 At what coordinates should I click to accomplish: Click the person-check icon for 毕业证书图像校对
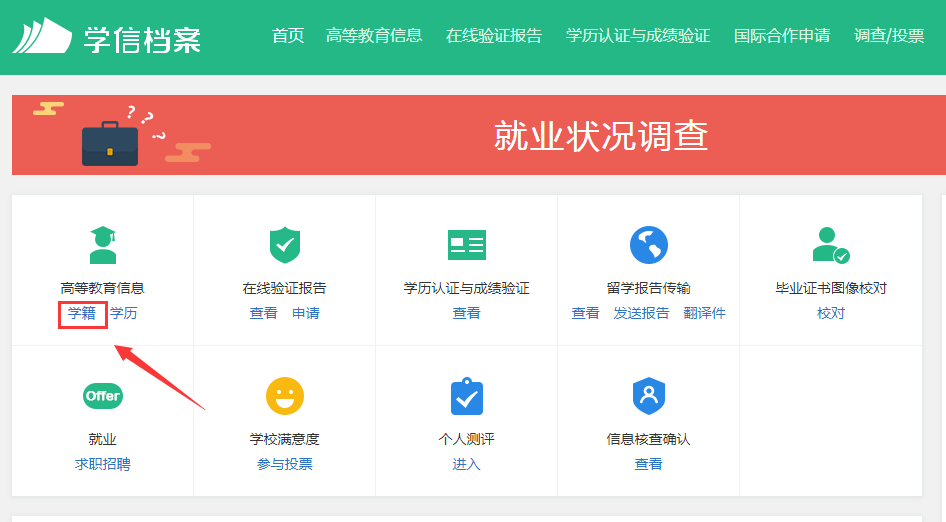(831, 245)
